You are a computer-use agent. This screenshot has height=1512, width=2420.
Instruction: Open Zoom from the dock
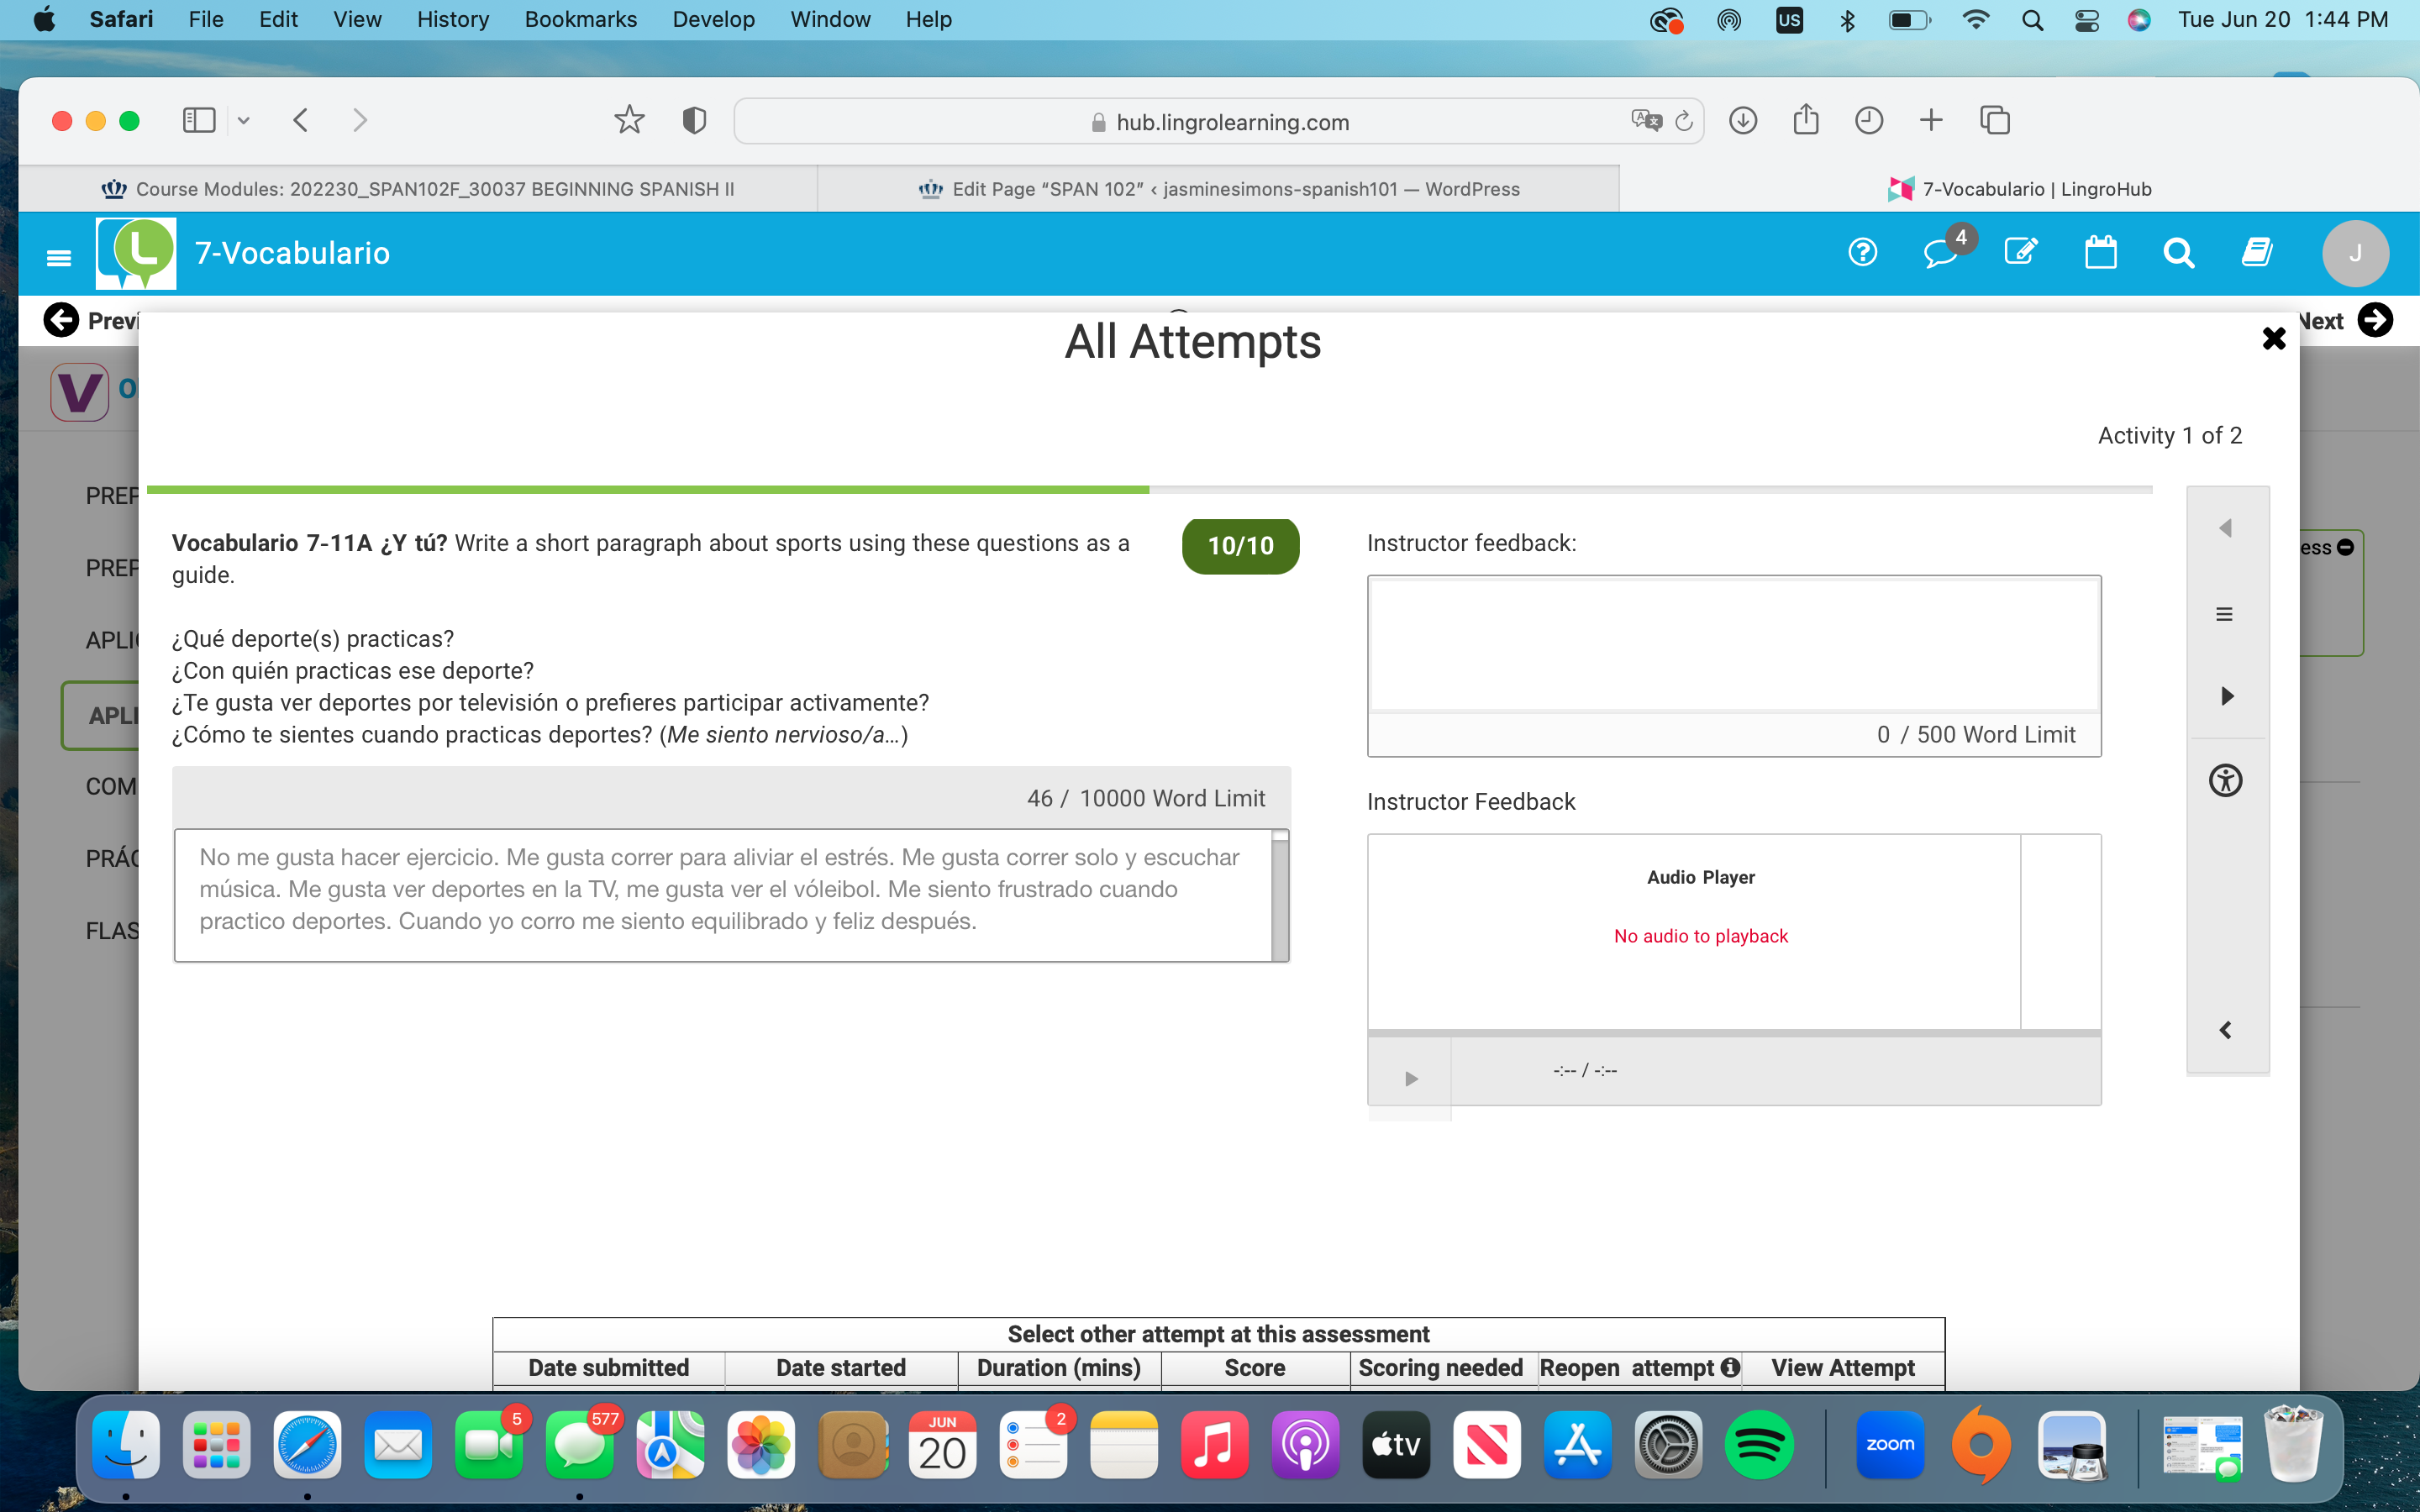(1889, 1445)
